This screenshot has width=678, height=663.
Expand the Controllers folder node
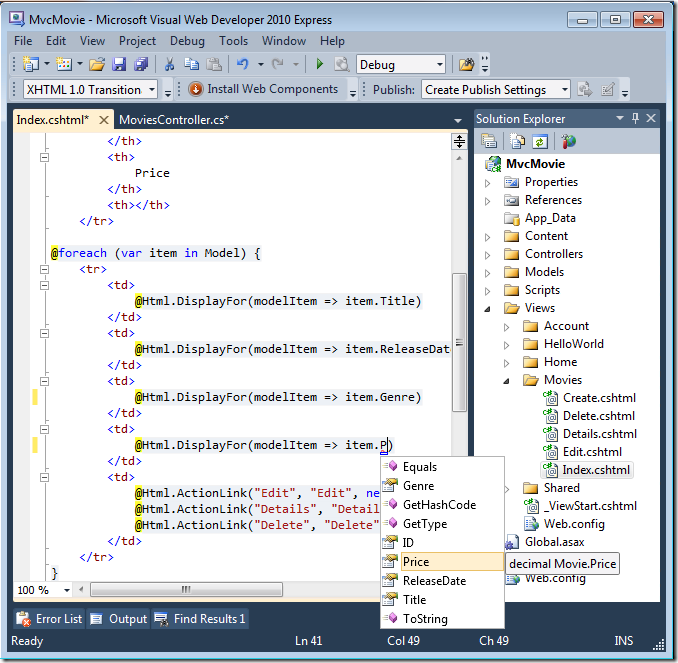coord(488,254)
